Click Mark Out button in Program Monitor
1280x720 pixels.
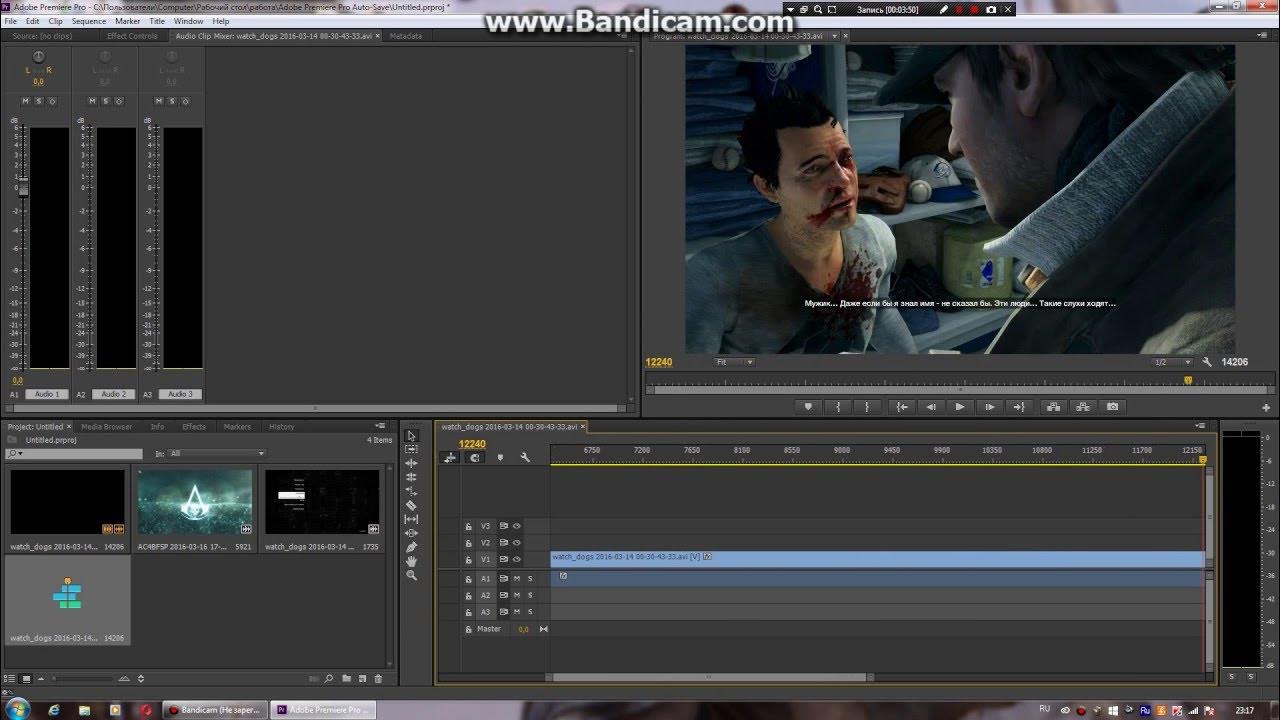click(x=867, y=407)
